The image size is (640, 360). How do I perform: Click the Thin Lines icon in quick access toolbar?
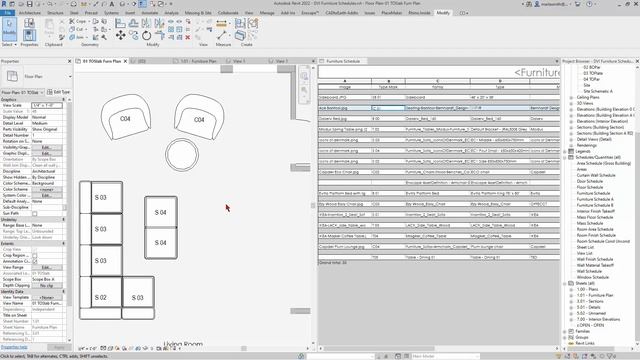coord(142,4)
